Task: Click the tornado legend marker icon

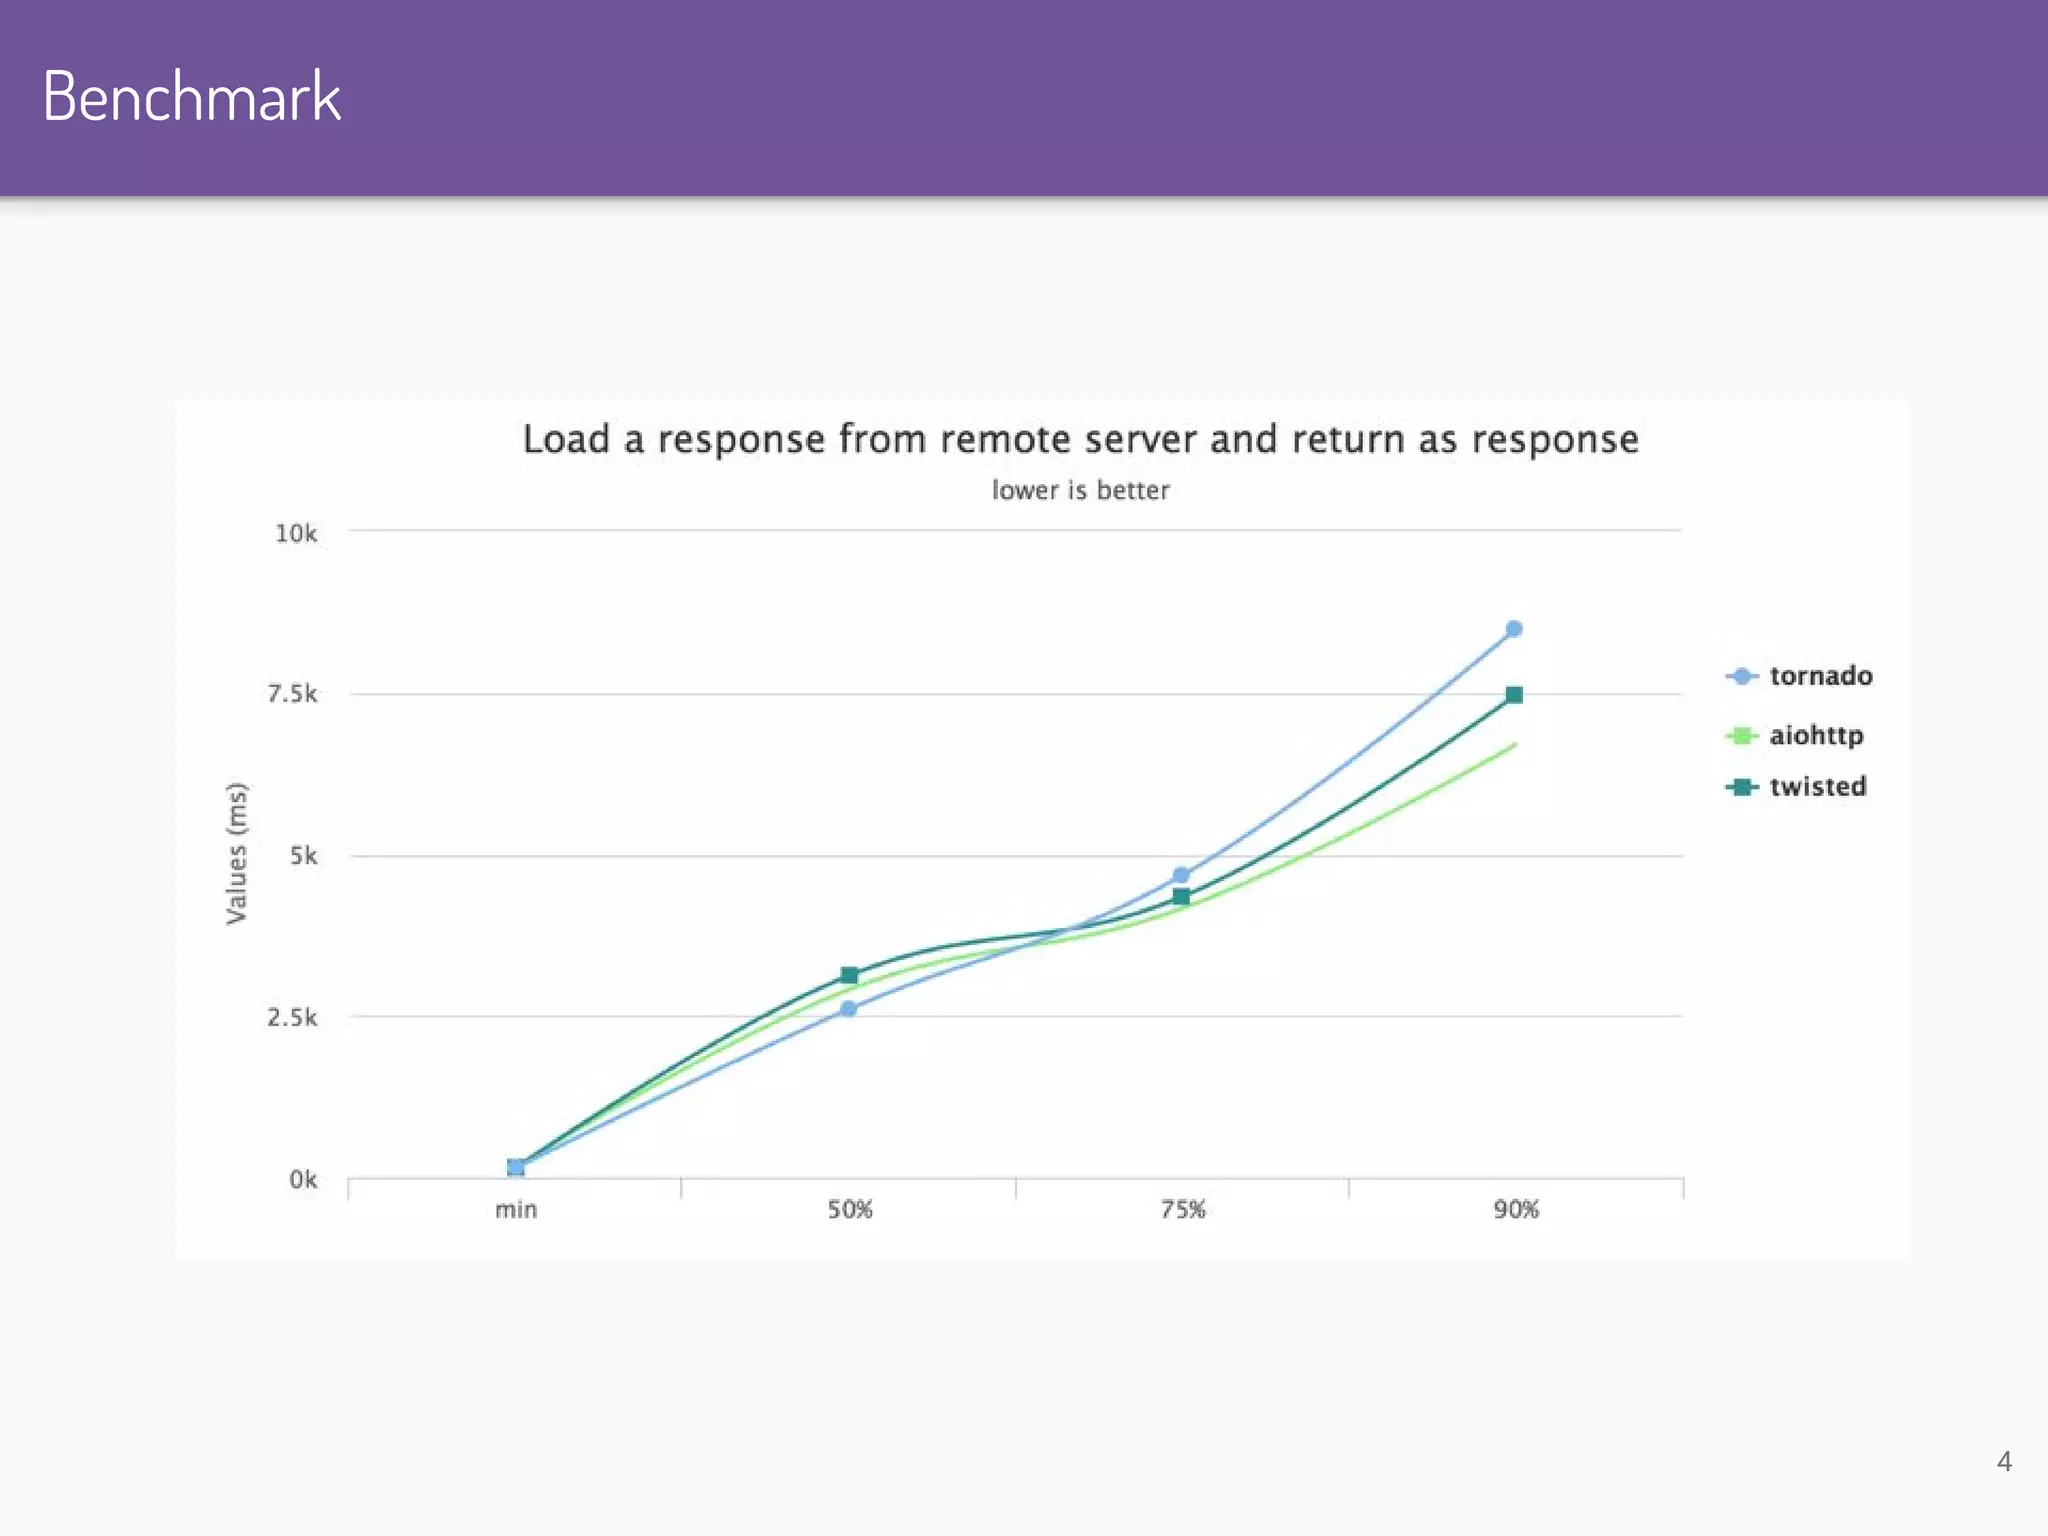Action: pyautogui.click(x=1741, y=676)
